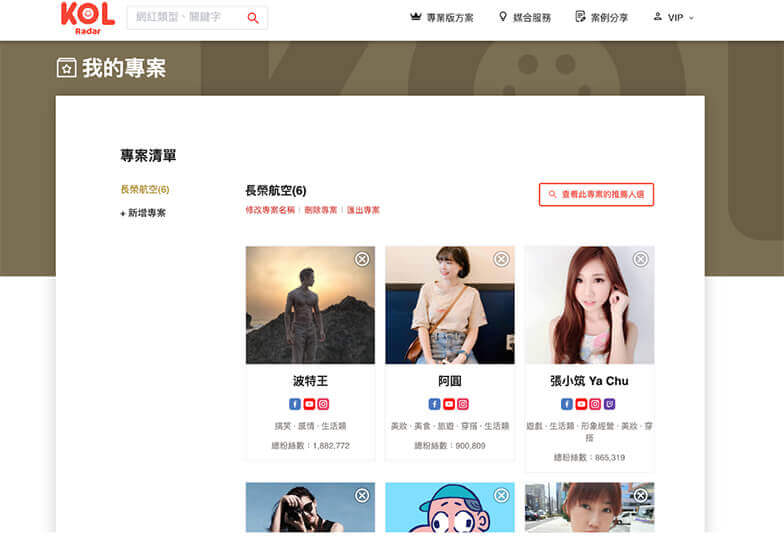Open 張小筑 Ya Chu's purple Twitch icon

pyautogui.click(x=609, y=404)
